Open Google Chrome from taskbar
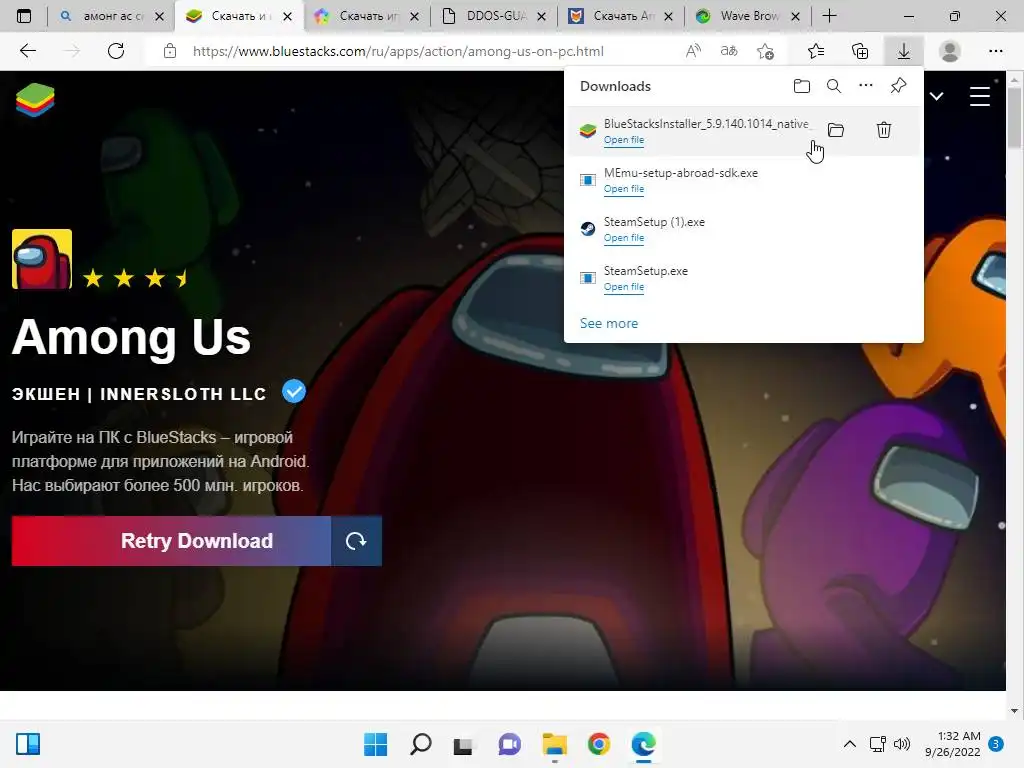 tap(599, 744)
